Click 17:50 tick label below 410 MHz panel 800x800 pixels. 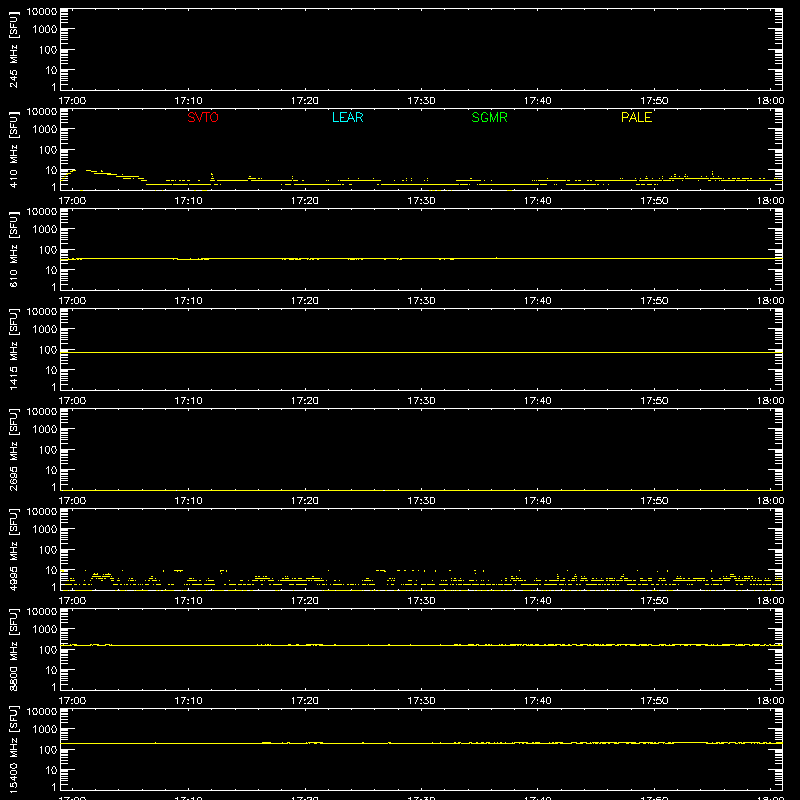click(x=654, y=201)
